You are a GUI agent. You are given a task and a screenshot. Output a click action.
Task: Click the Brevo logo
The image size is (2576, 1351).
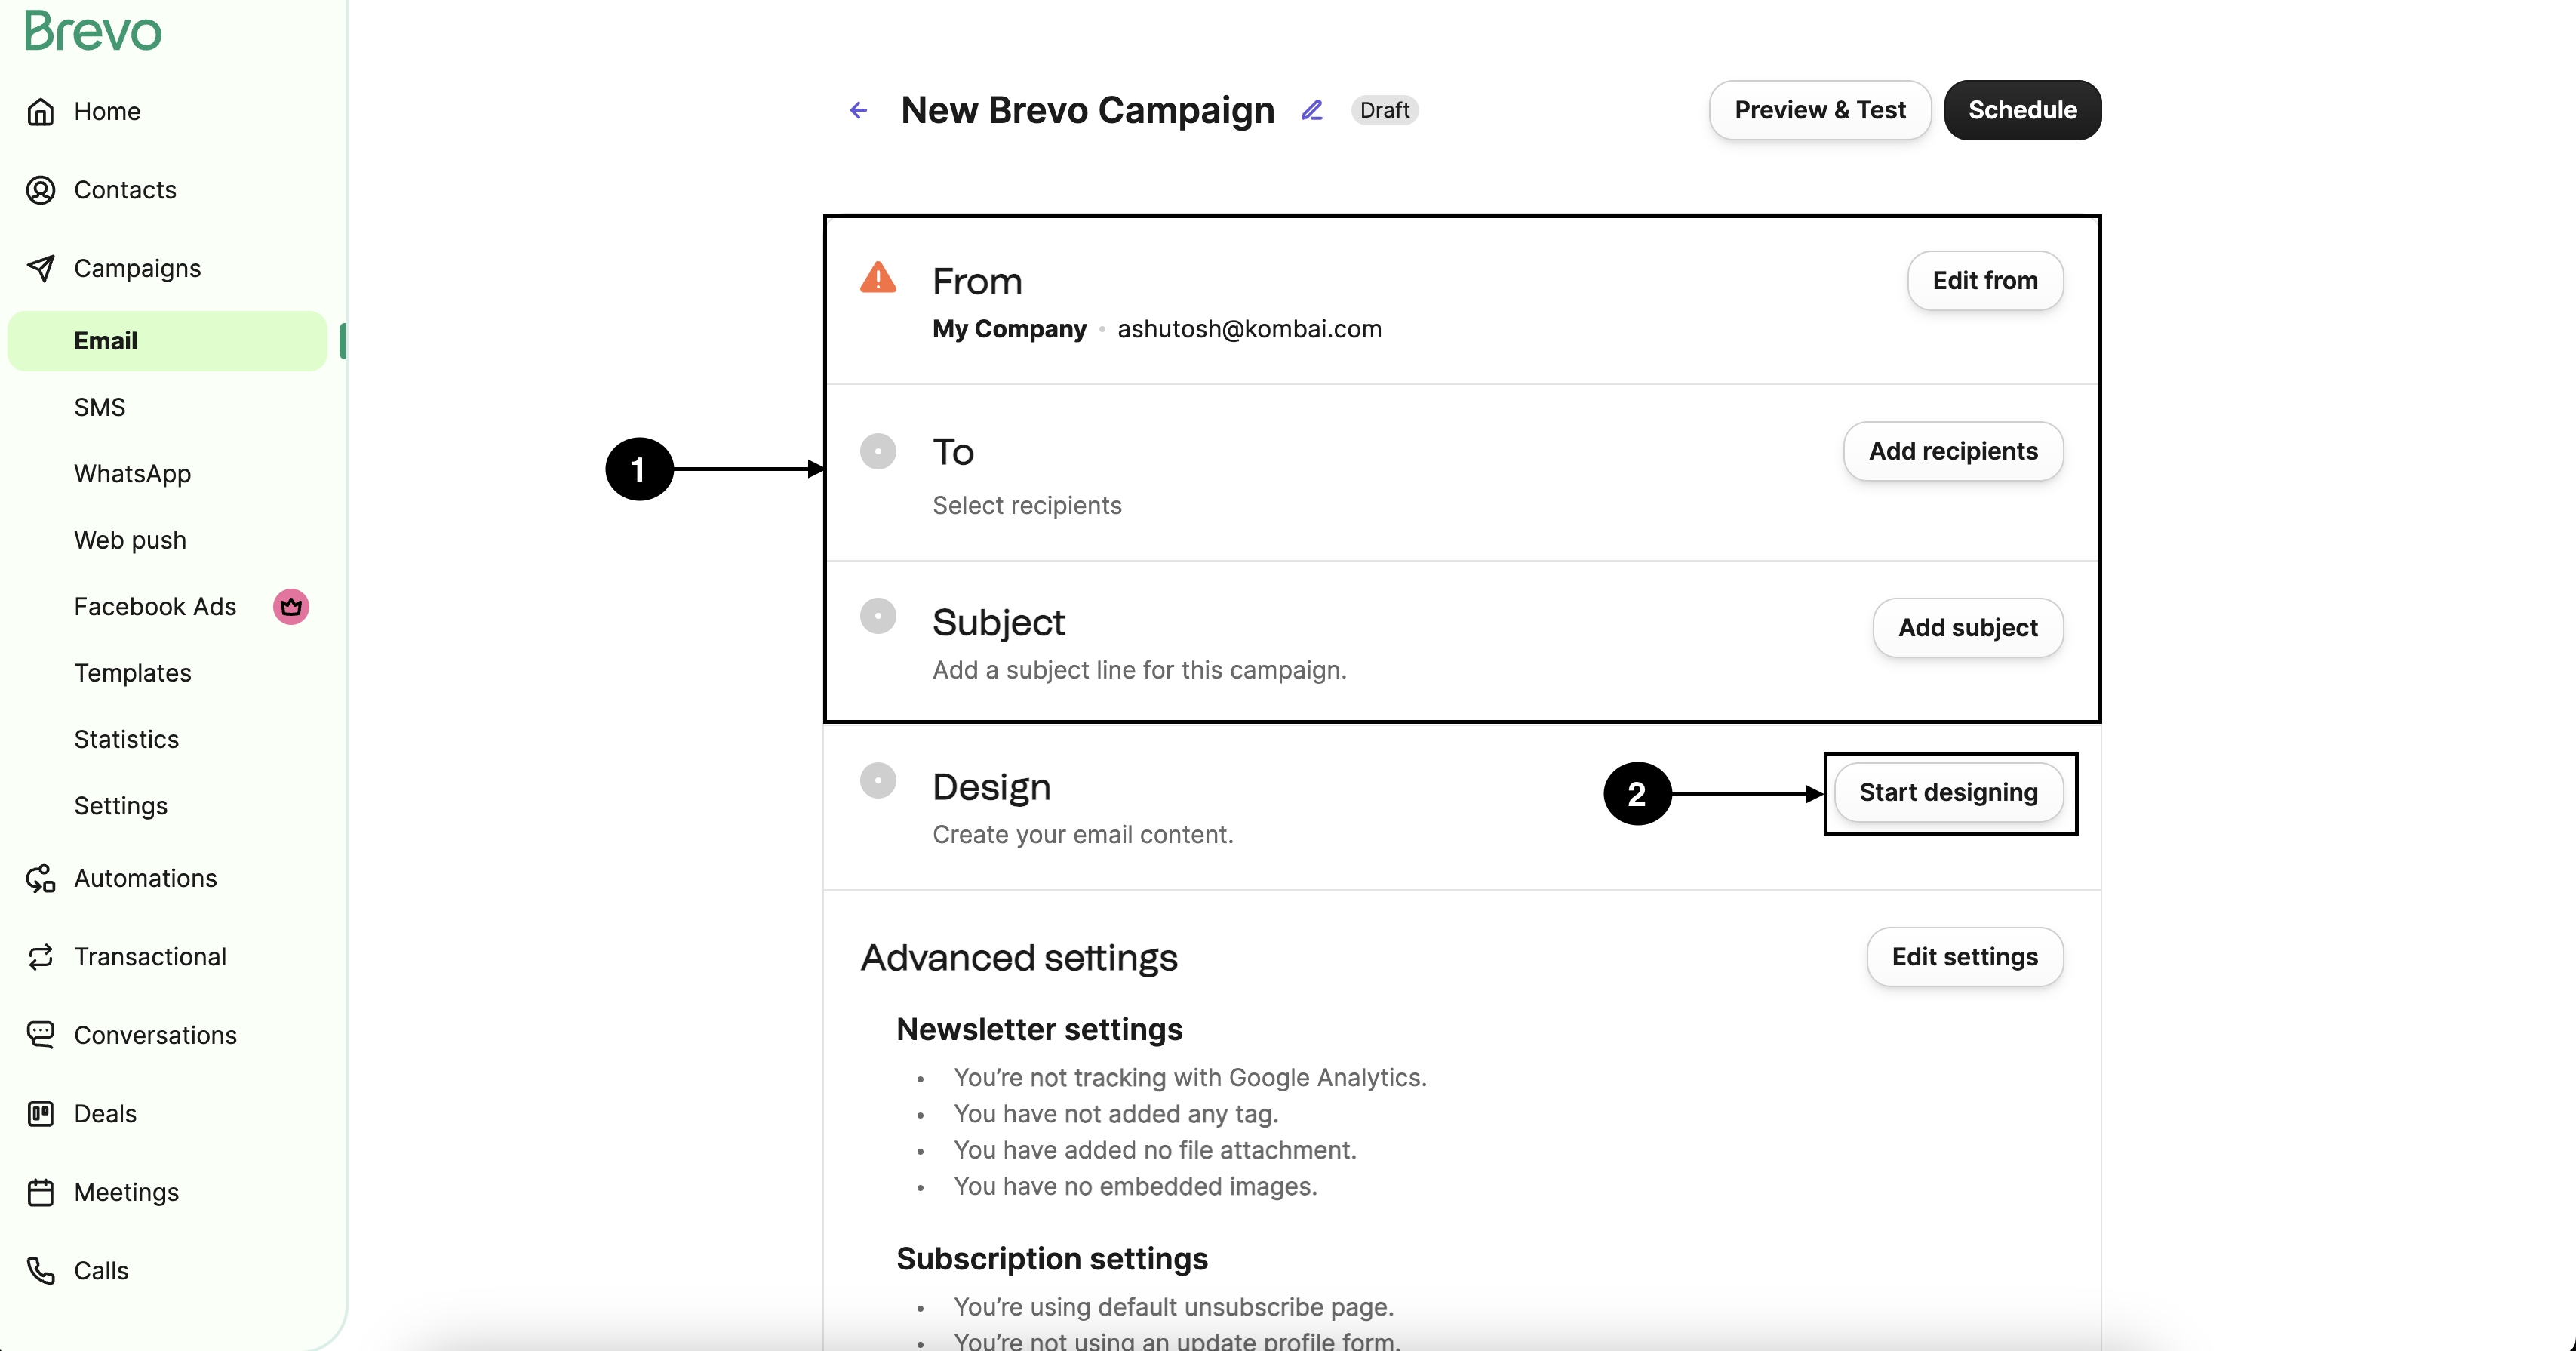[x=92, y=31]
